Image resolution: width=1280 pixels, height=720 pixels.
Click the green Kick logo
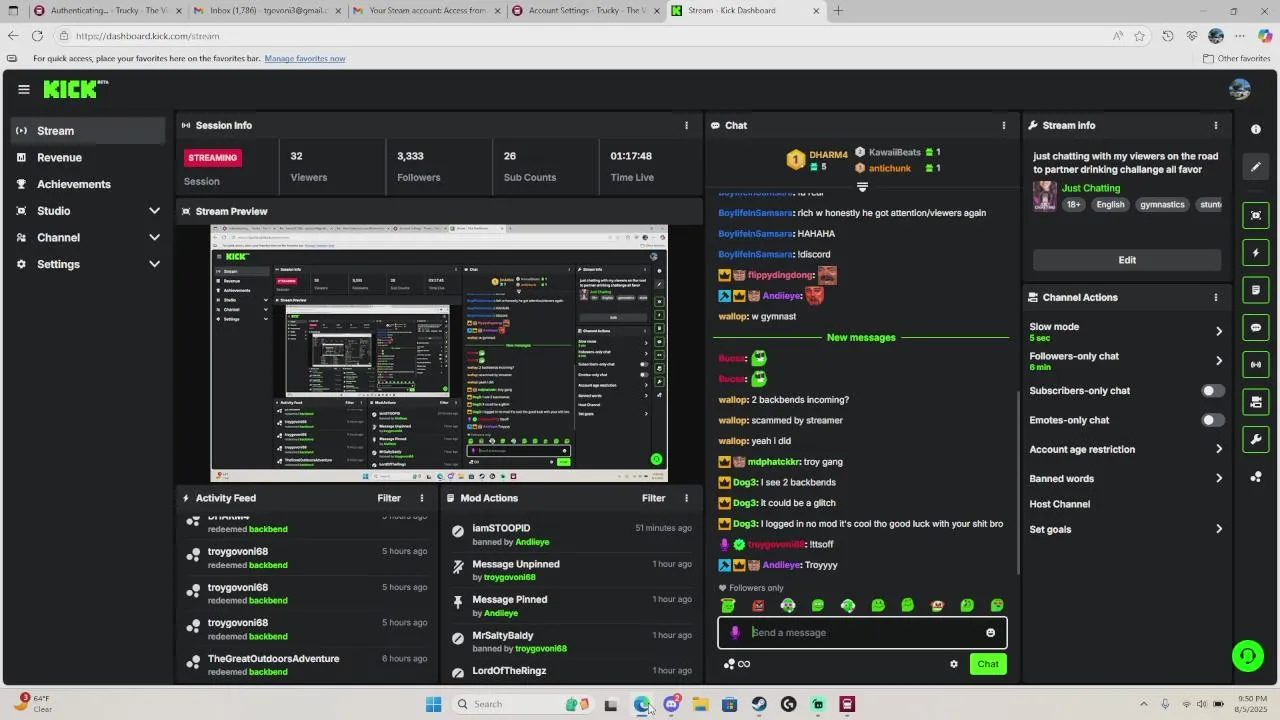point(74,89)
